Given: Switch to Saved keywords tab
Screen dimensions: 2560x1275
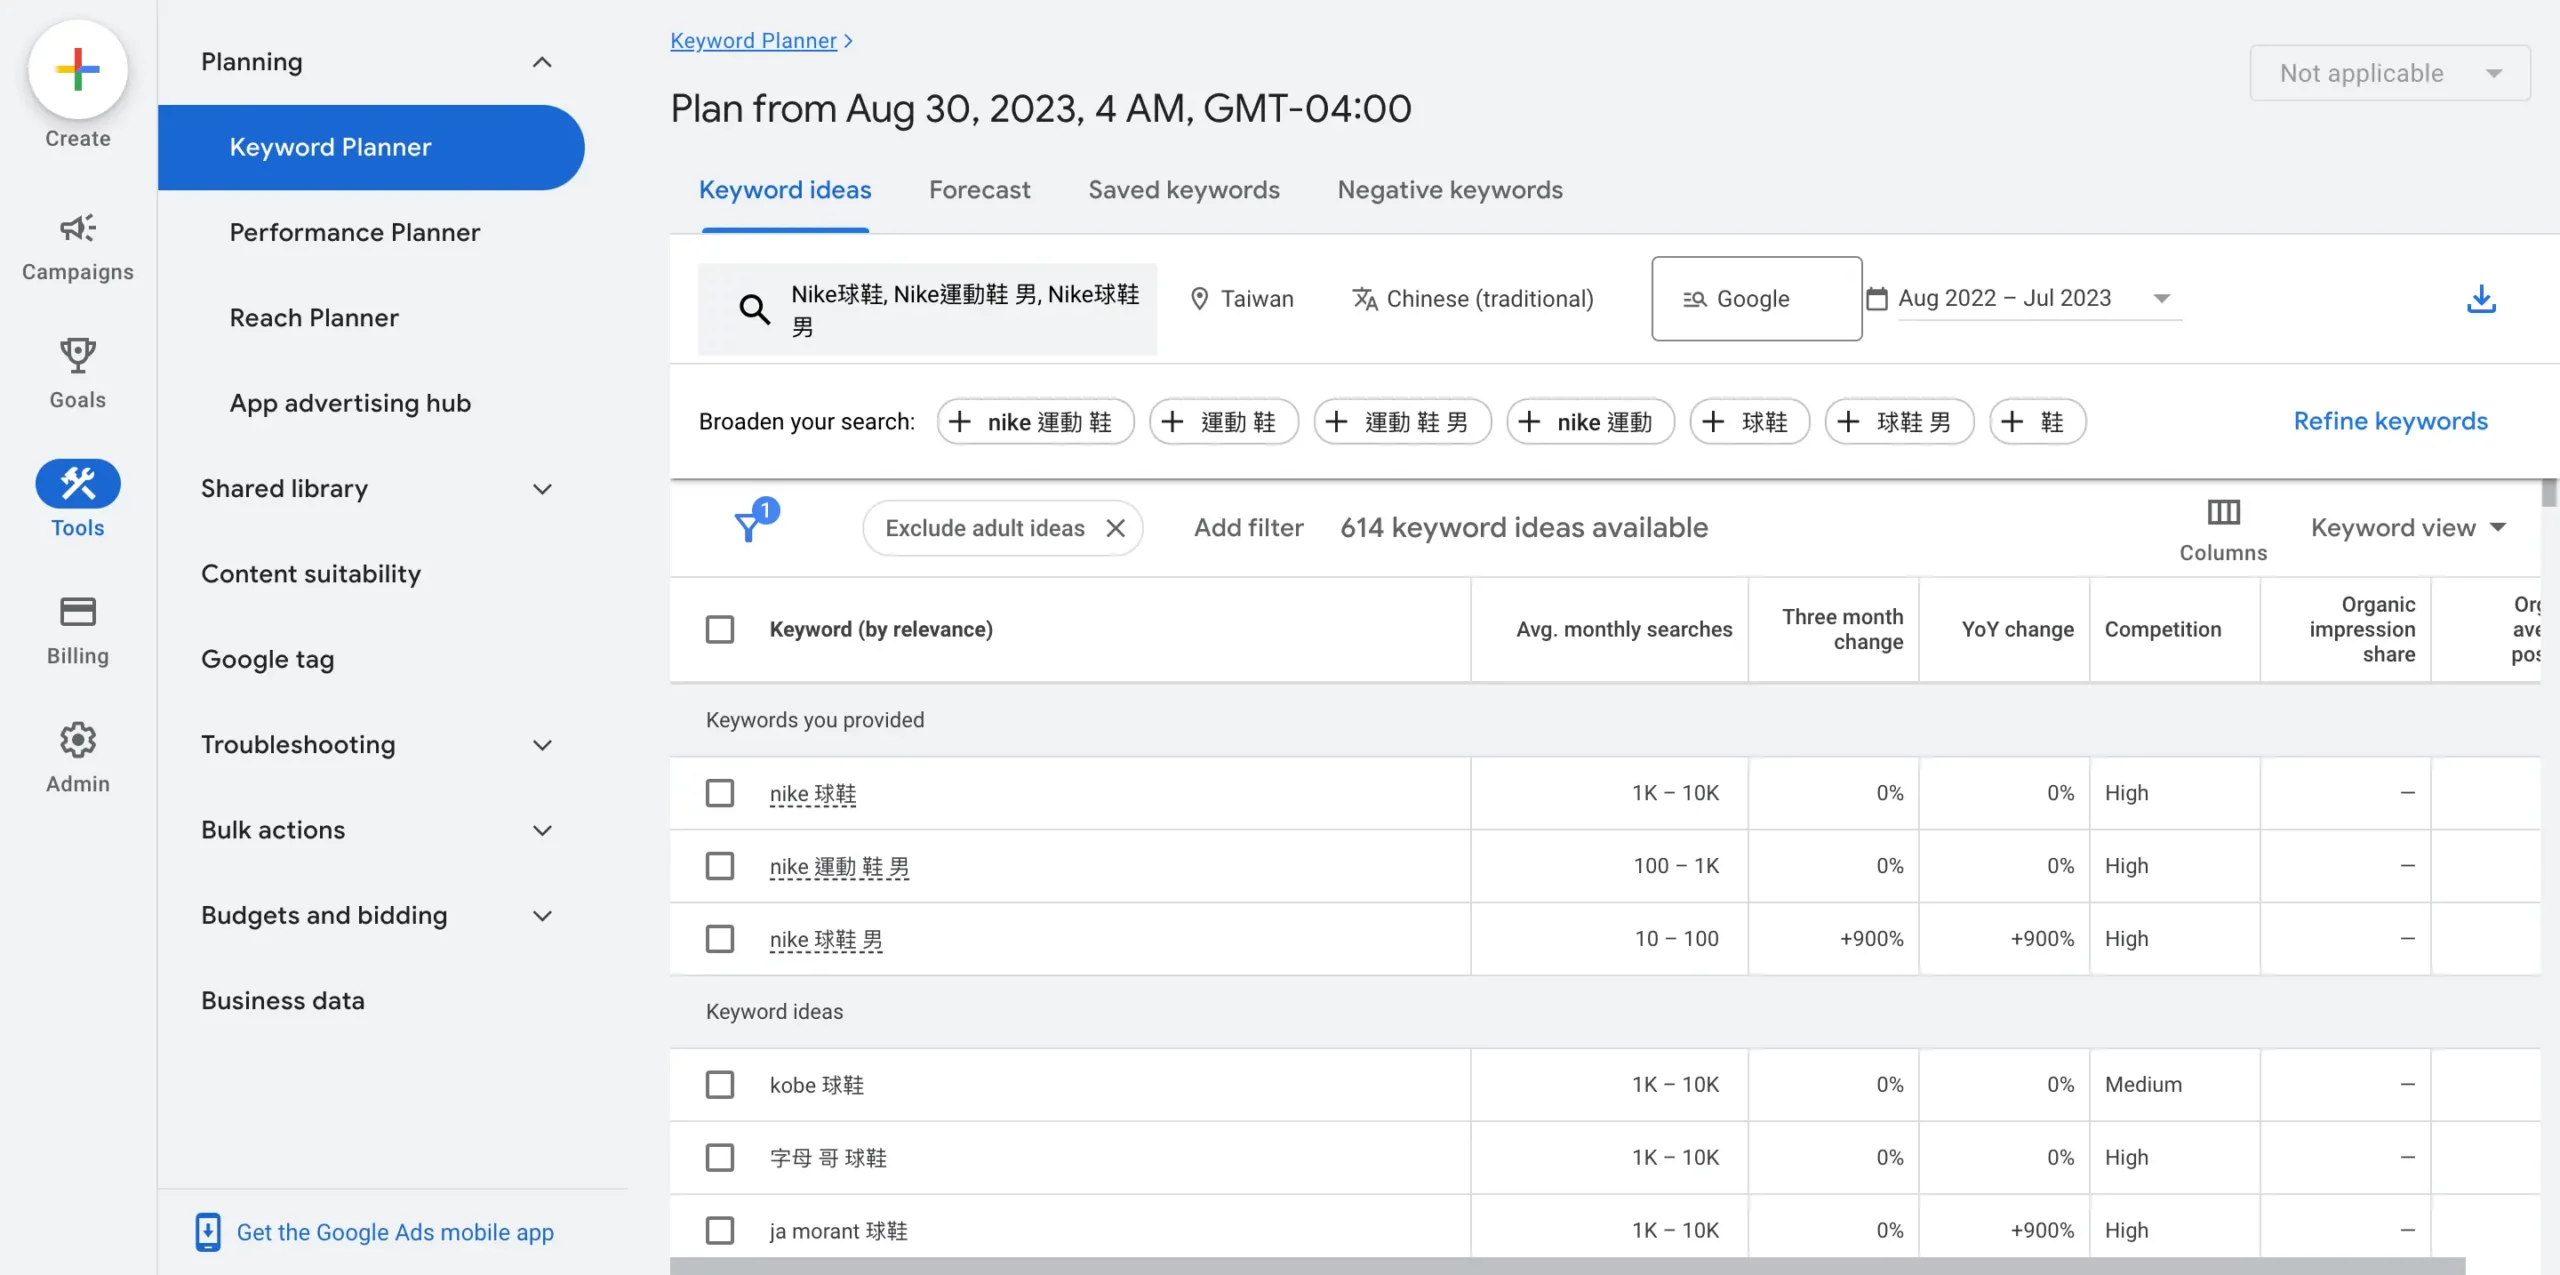Looking at the screenshot, I should tap(1184, 190).
